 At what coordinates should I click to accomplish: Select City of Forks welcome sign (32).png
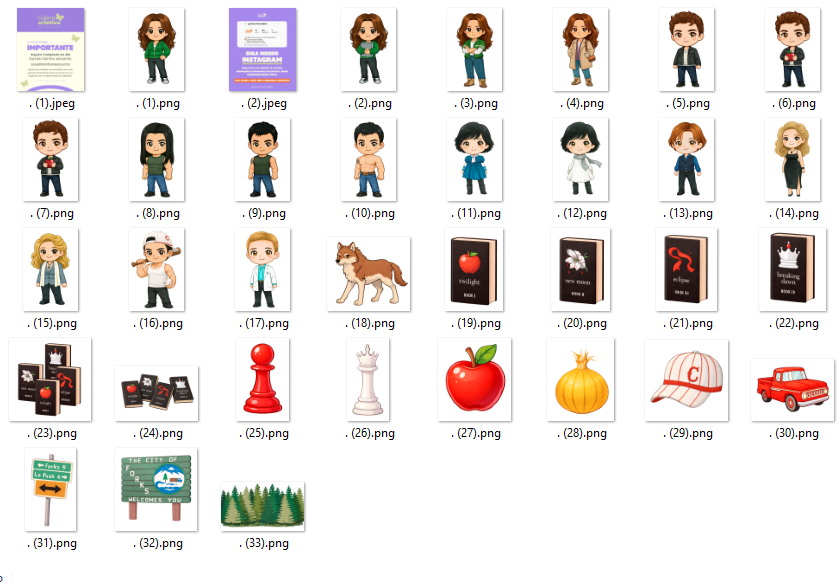click(156, 490)
